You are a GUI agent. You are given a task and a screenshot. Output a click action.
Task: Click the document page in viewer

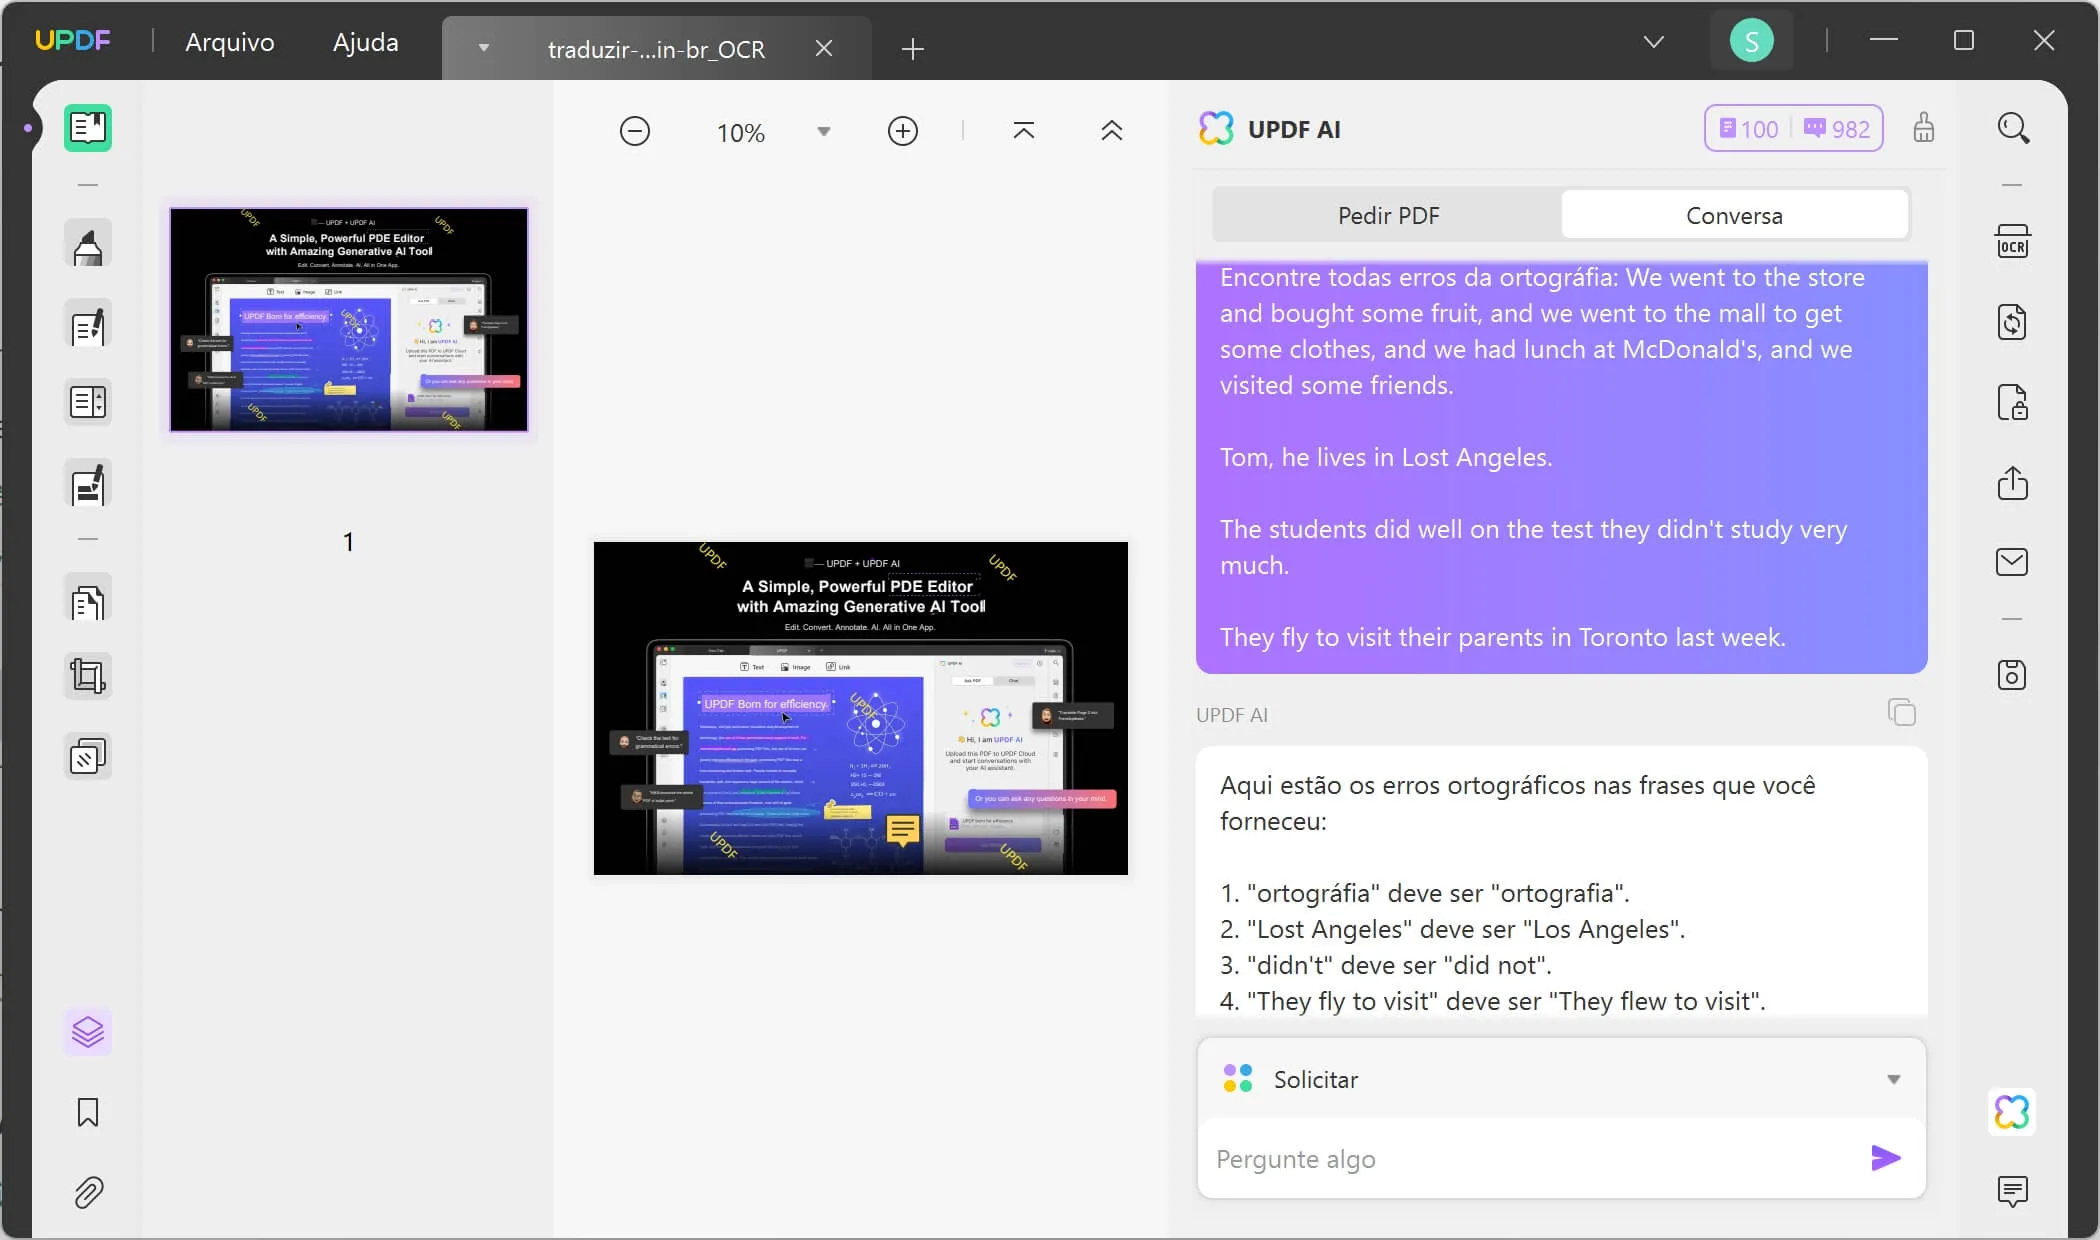[861, 708]
